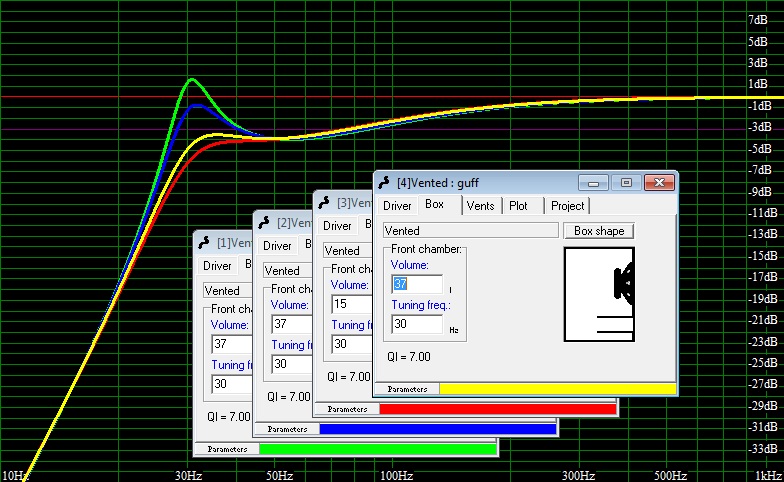Click the Front chamber label in window [4]
The image size is (784, 482).
pos(426,249)
